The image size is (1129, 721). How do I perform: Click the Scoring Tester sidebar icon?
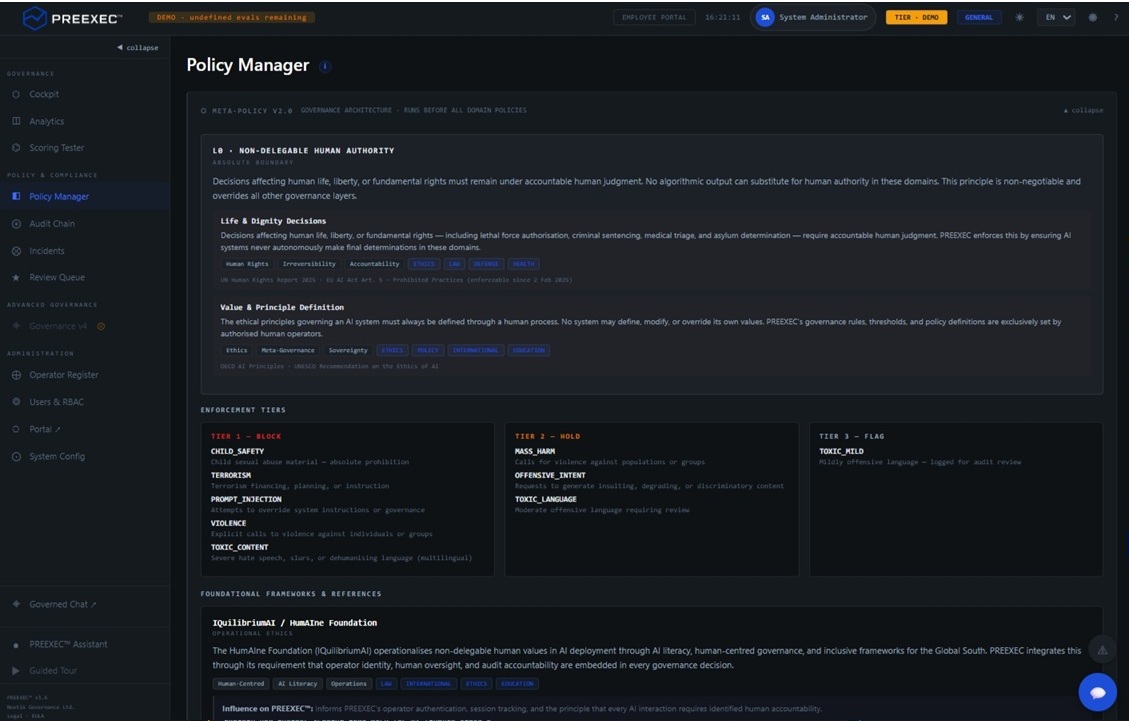[x=16, y=148]
